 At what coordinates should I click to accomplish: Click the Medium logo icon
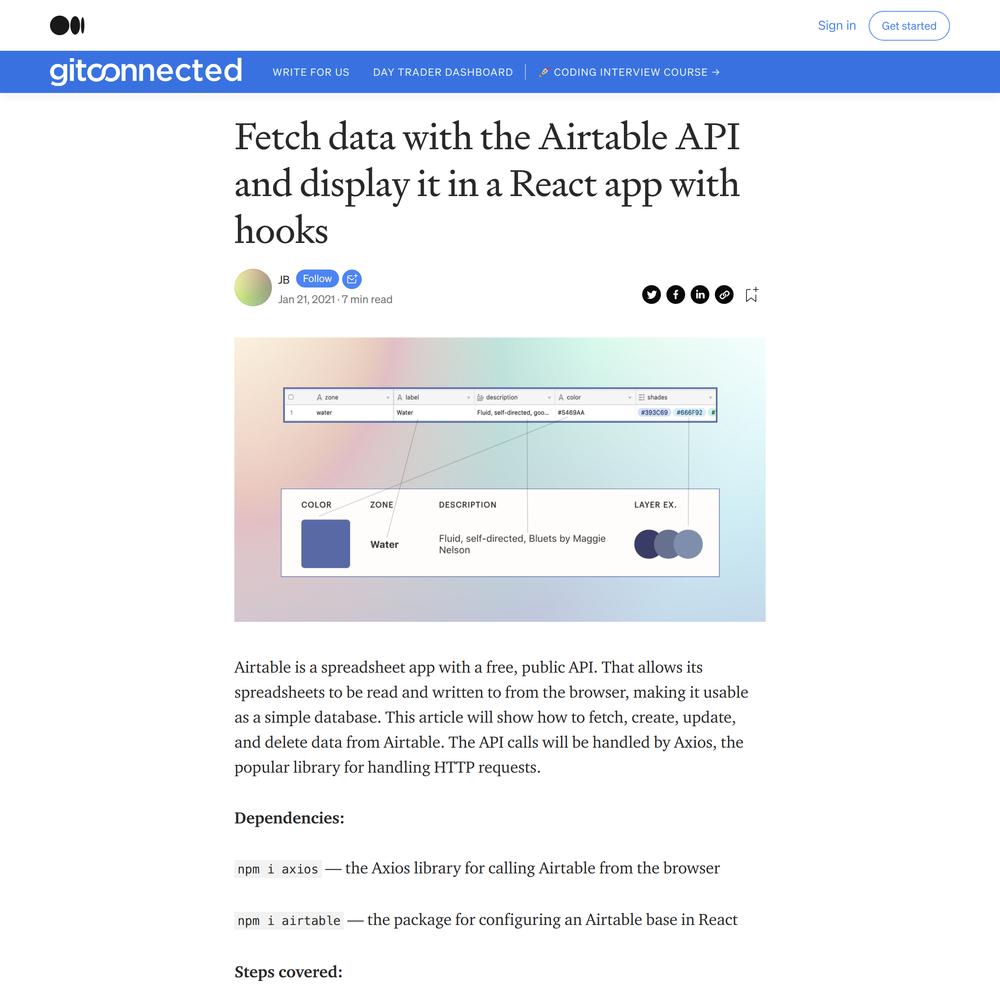point(67,26)
